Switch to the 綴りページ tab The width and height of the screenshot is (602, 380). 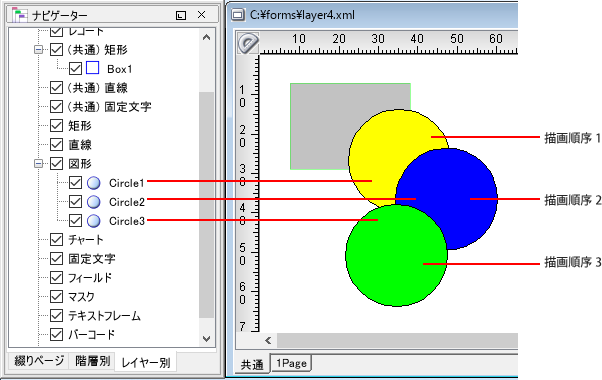click(39, 361)
